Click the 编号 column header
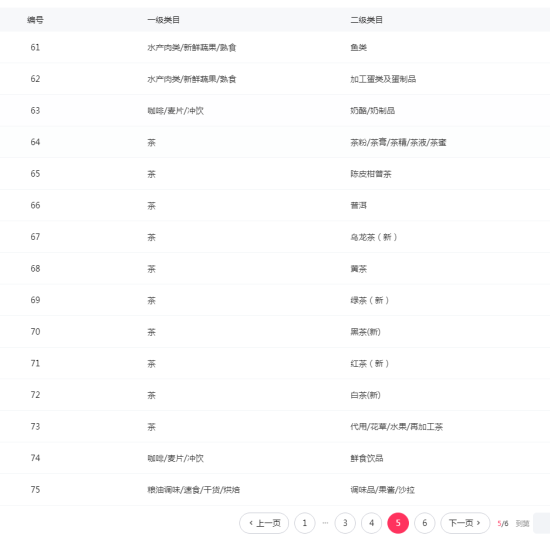The width and height of the screenshot is (550, 536). (35, 20)
